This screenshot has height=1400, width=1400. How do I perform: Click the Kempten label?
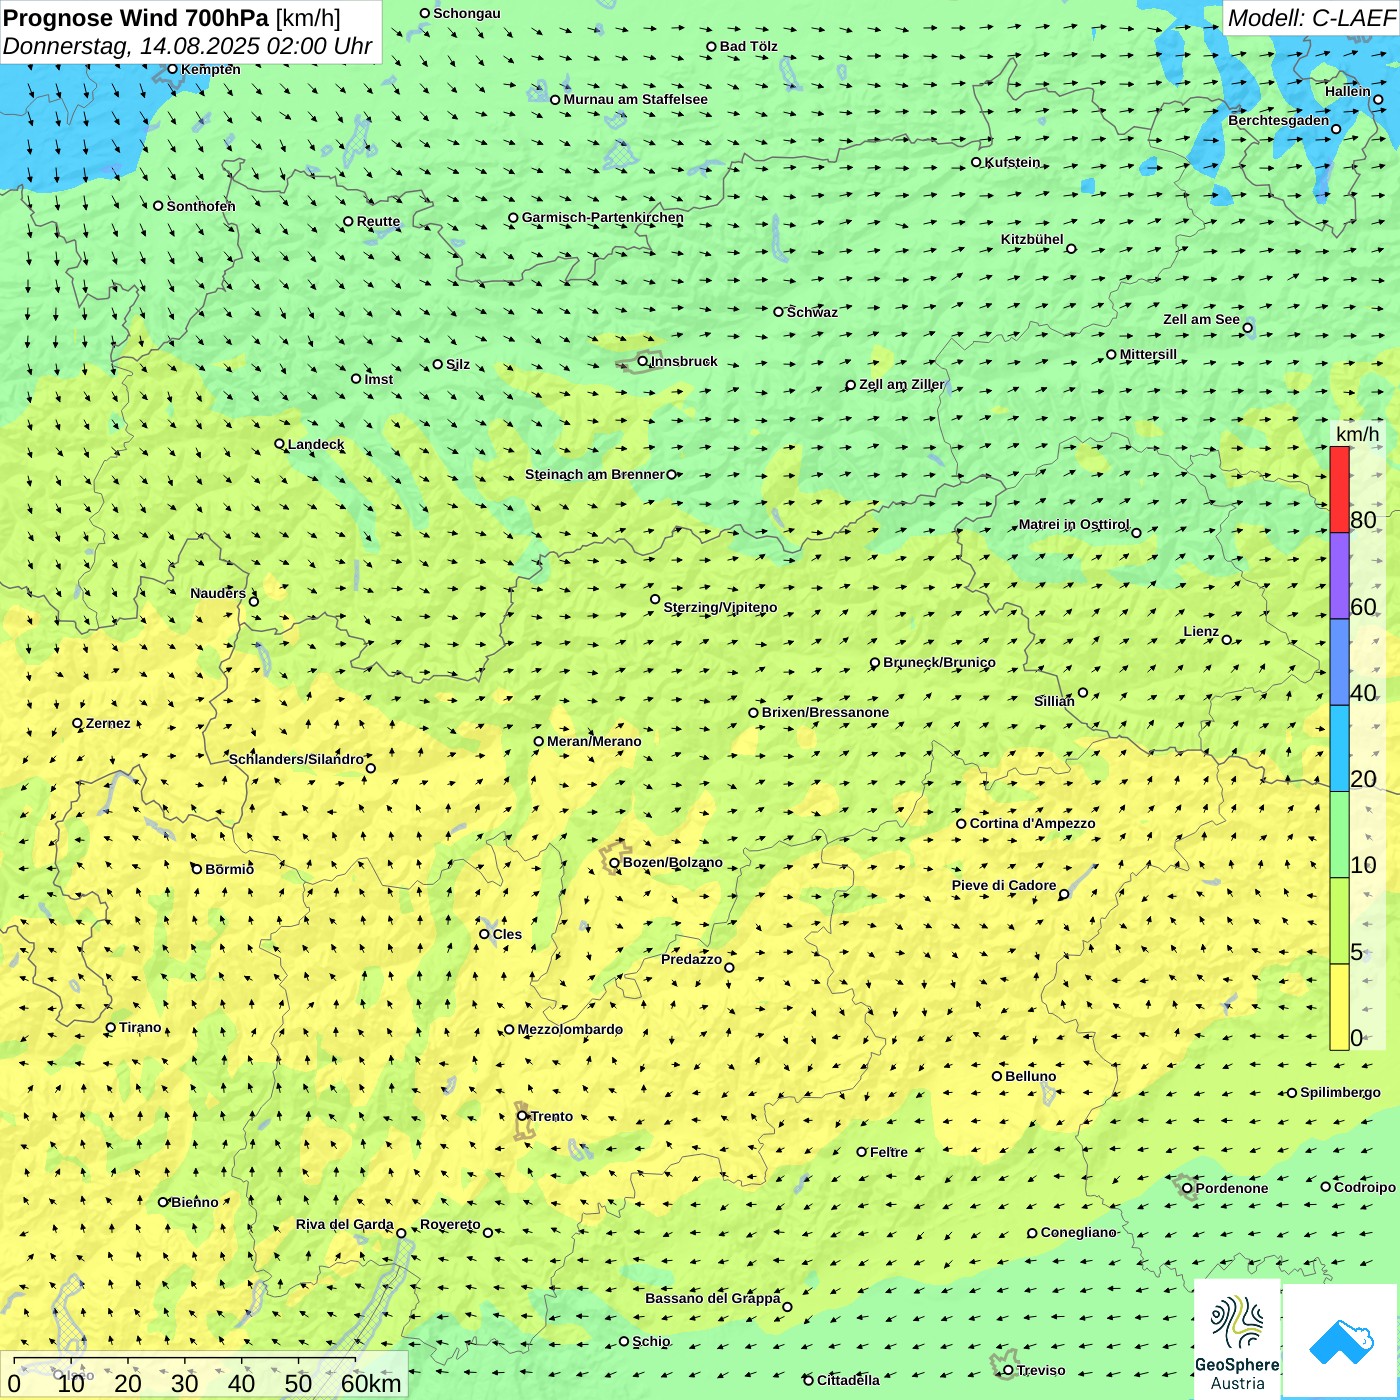[211, 69]
